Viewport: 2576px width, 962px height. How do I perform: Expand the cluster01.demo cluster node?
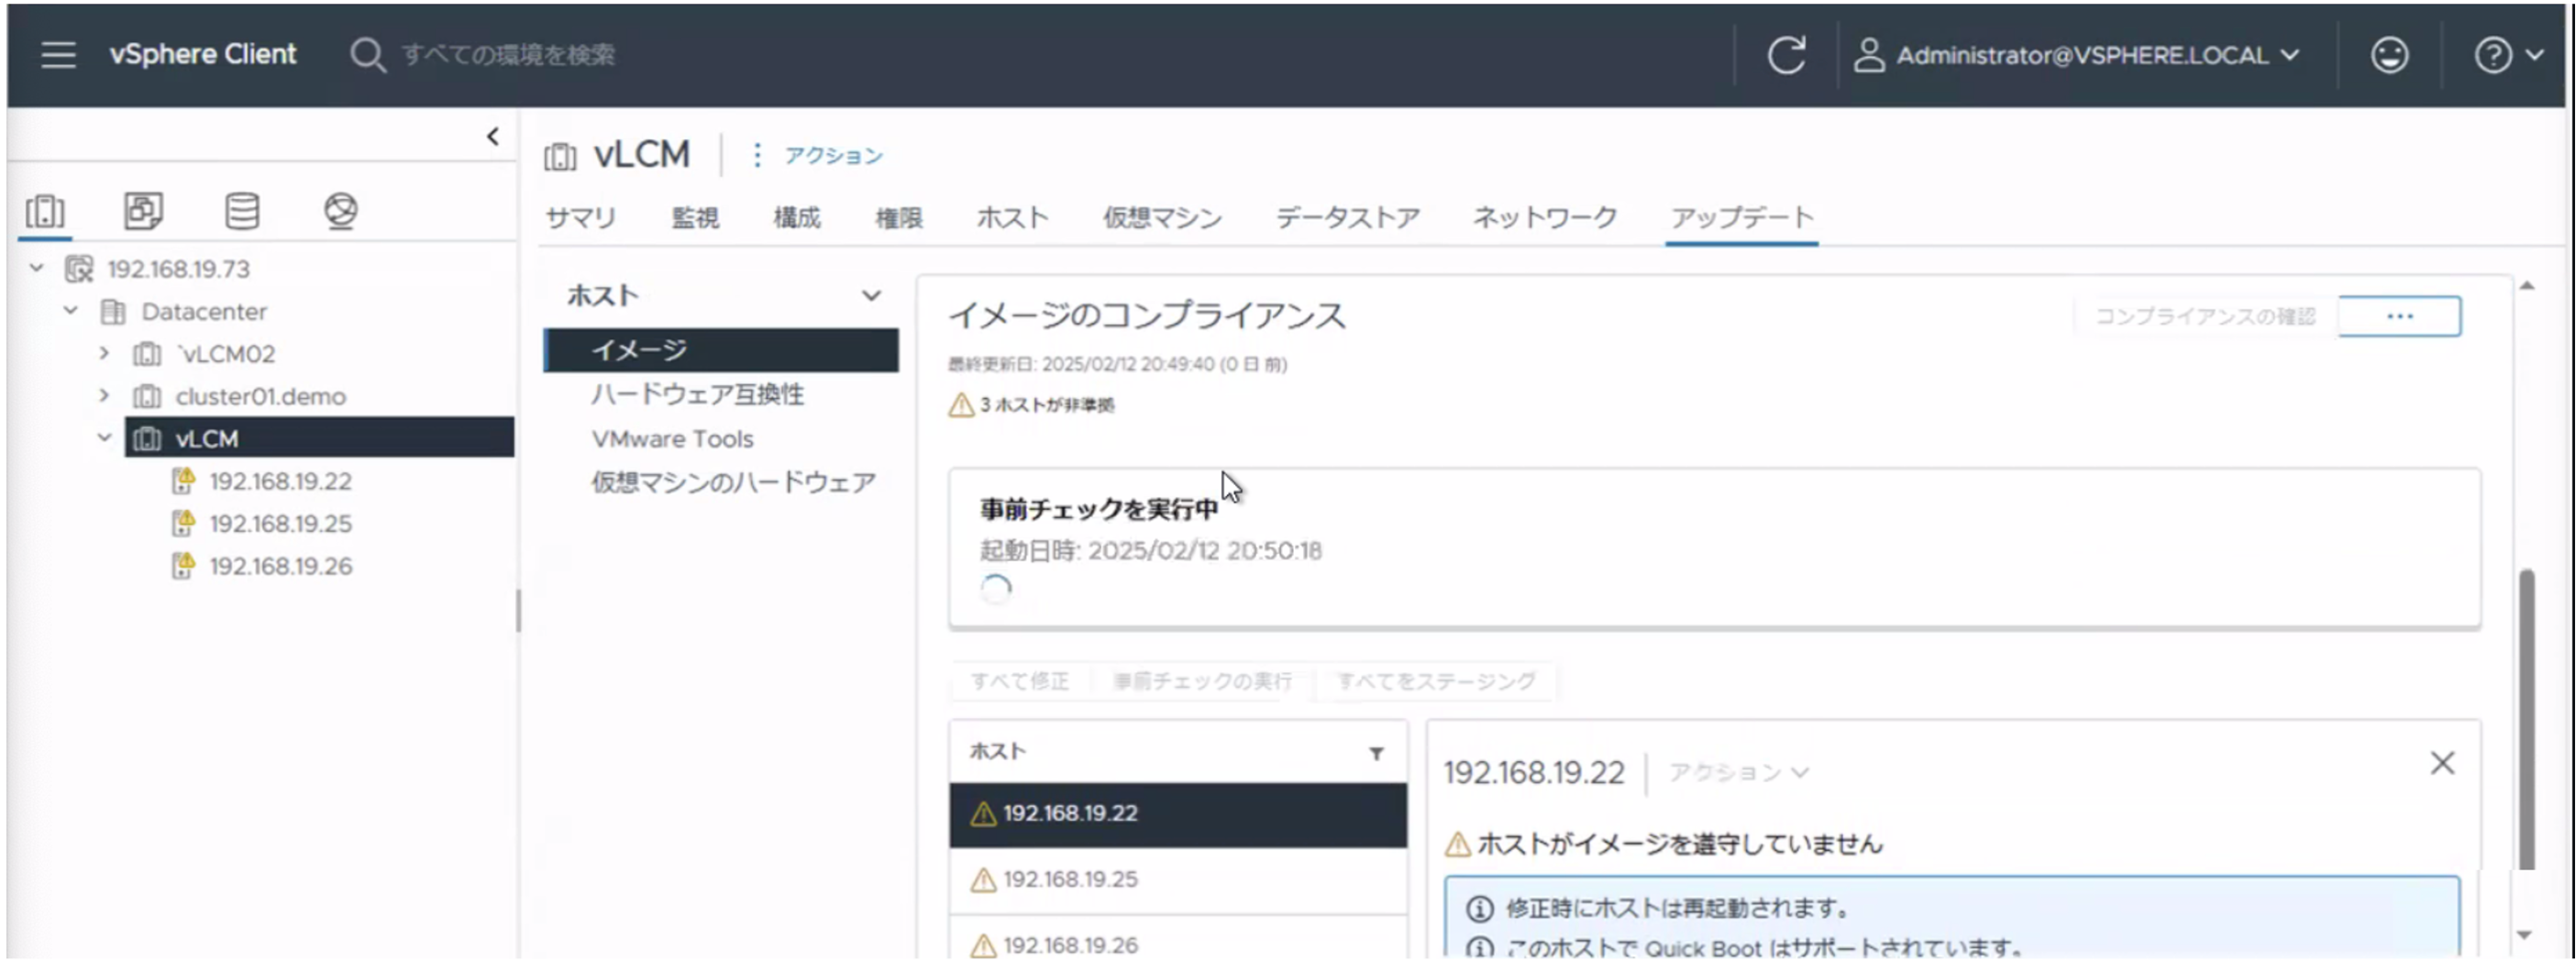point(104,396)
